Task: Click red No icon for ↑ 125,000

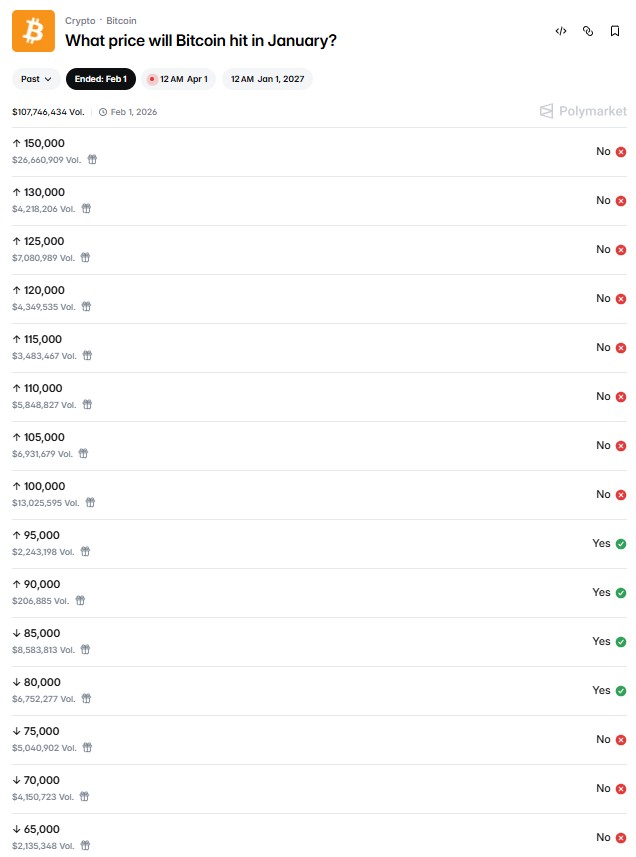Action: coord(621,250)
